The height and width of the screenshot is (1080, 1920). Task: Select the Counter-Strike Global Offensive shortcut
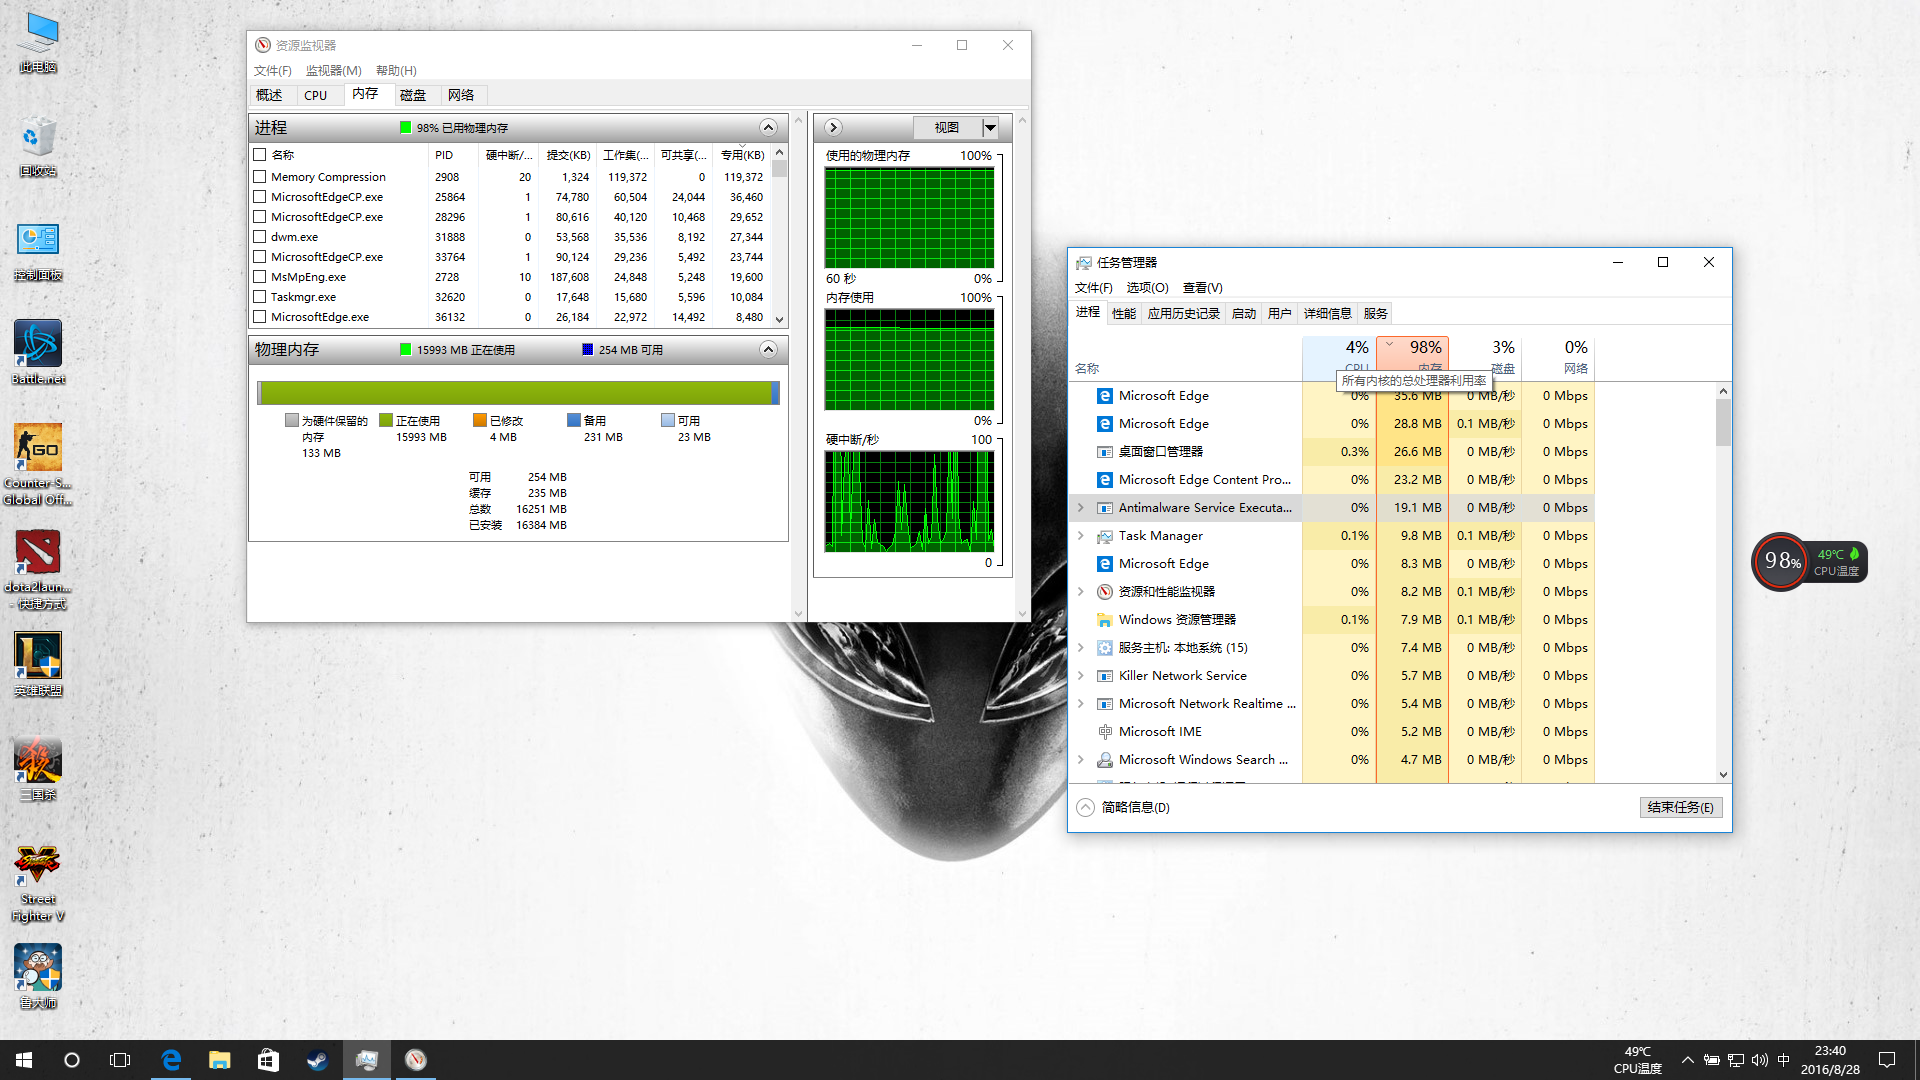click(38, 465)
